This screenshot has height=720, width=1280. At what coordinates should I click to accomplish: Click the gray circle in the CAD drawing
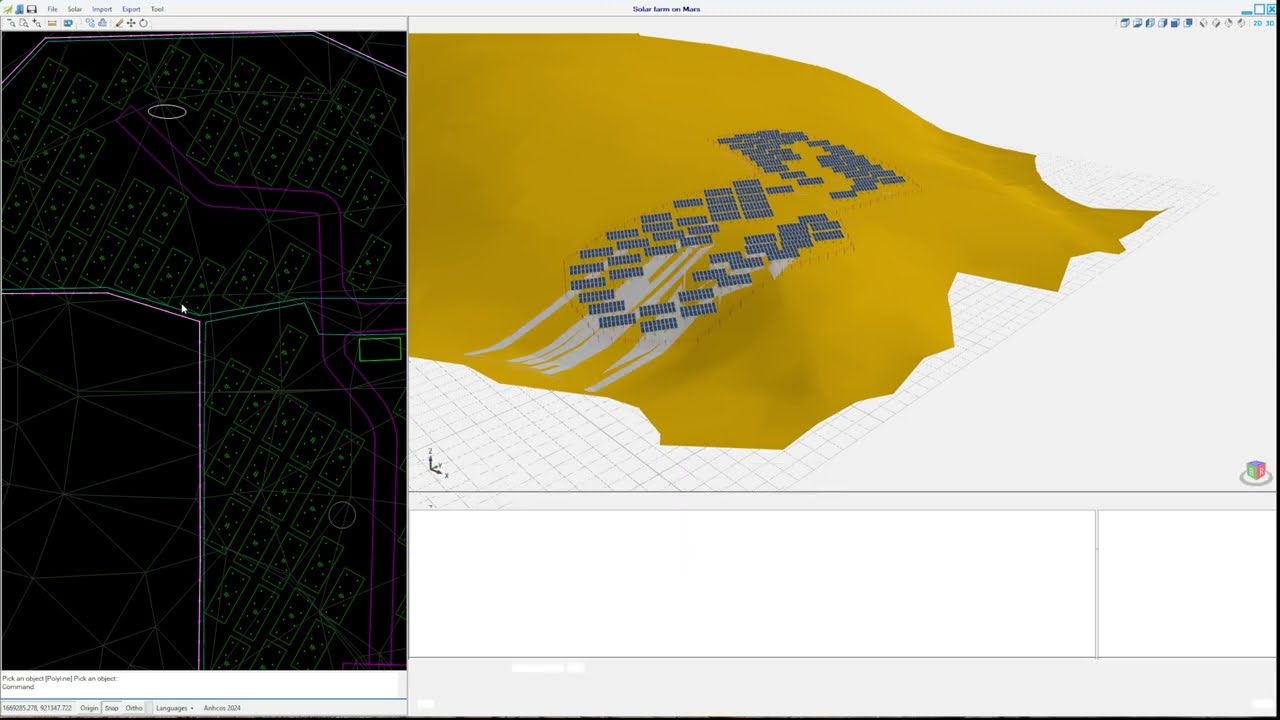pyautogui.click(x=342, y=515)
